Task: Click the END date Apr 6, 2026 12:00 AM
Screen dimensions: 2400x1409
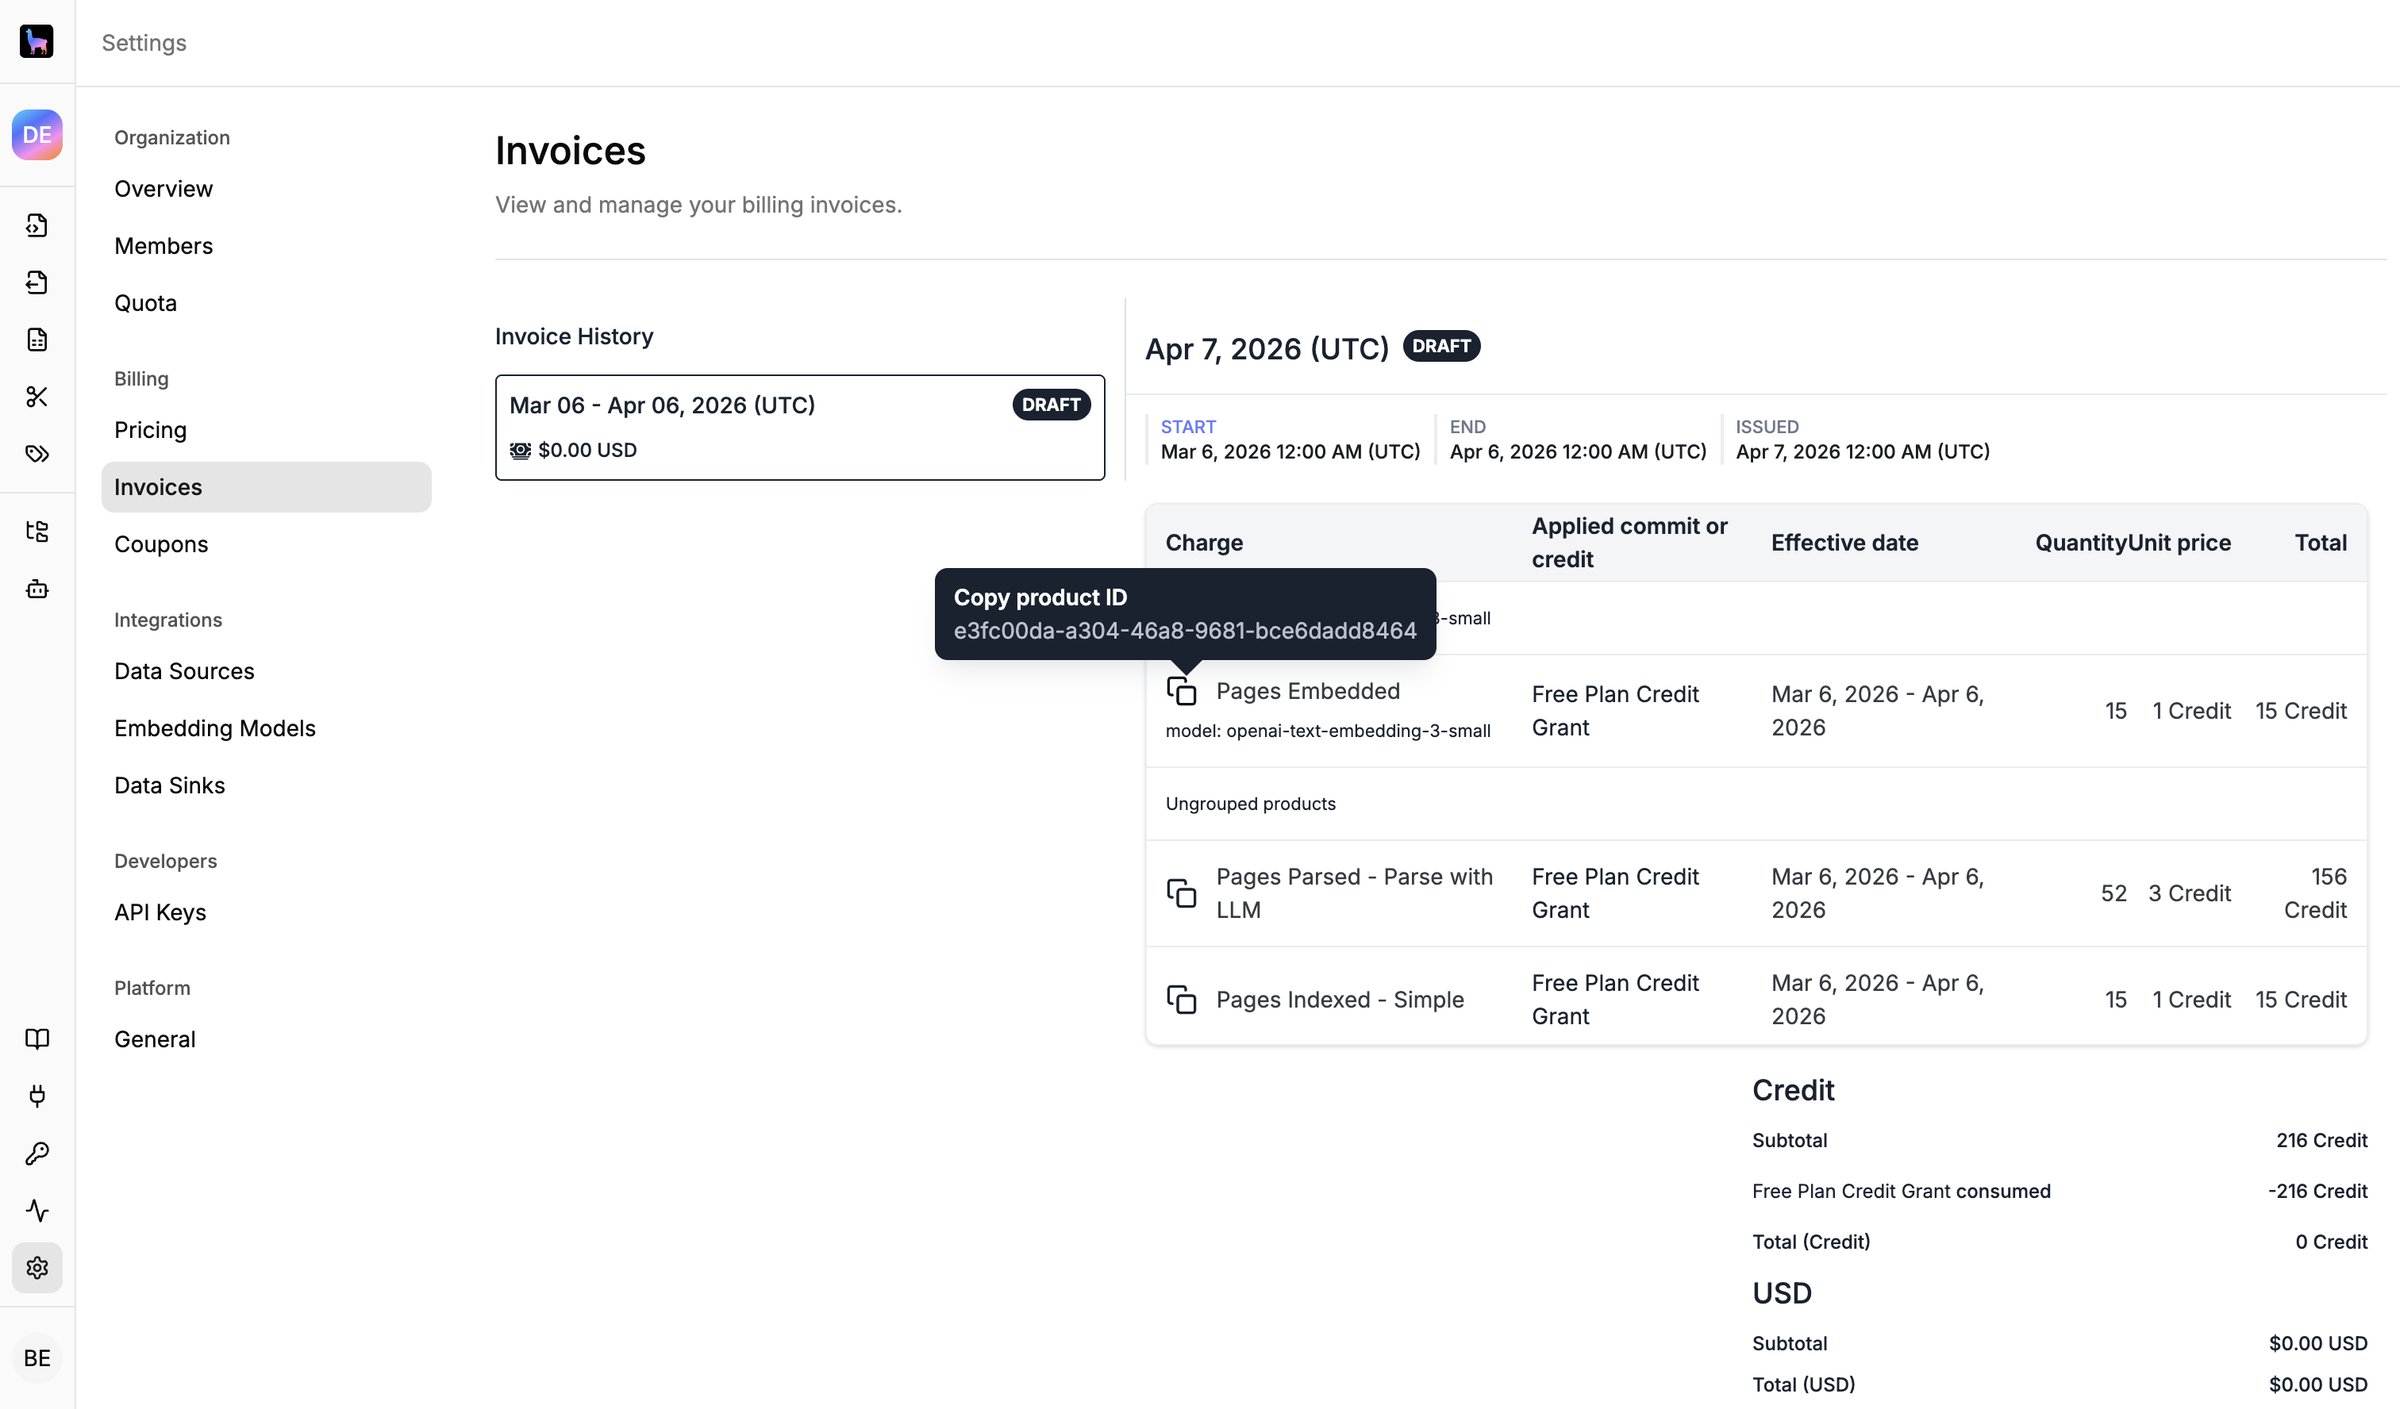Action: [1578, 452]
